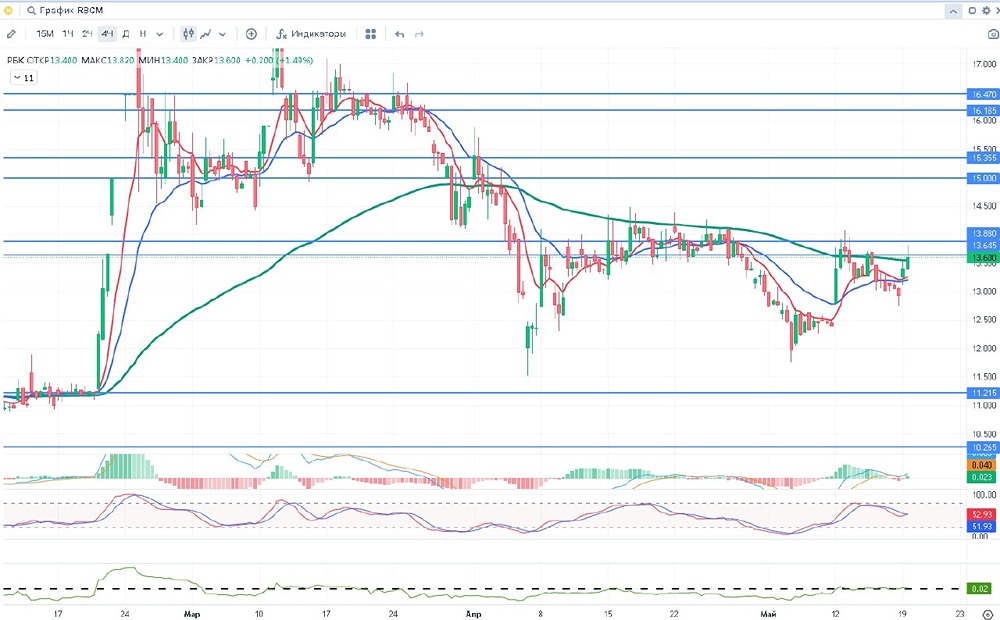The image size is (1000, 620).
Task: Select the Д daily timeframe
Action: point(126,34)
